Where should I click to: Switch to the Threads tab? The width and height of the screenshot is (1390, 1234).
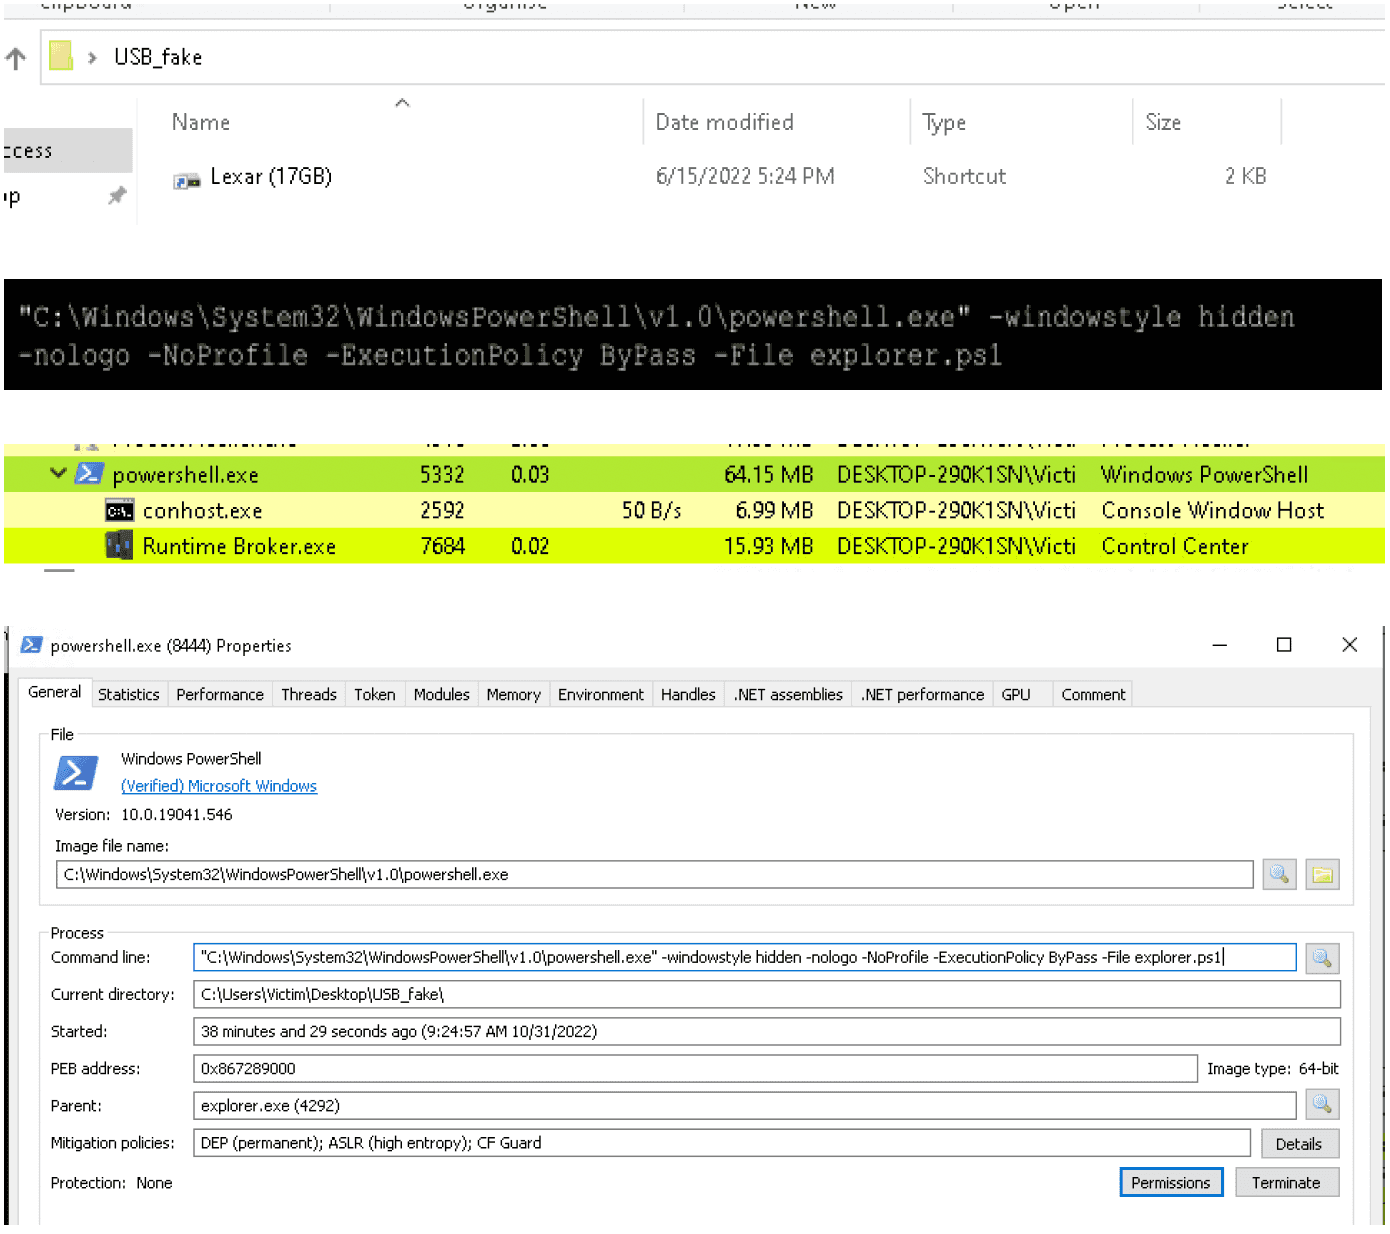(x=308, y=694)
